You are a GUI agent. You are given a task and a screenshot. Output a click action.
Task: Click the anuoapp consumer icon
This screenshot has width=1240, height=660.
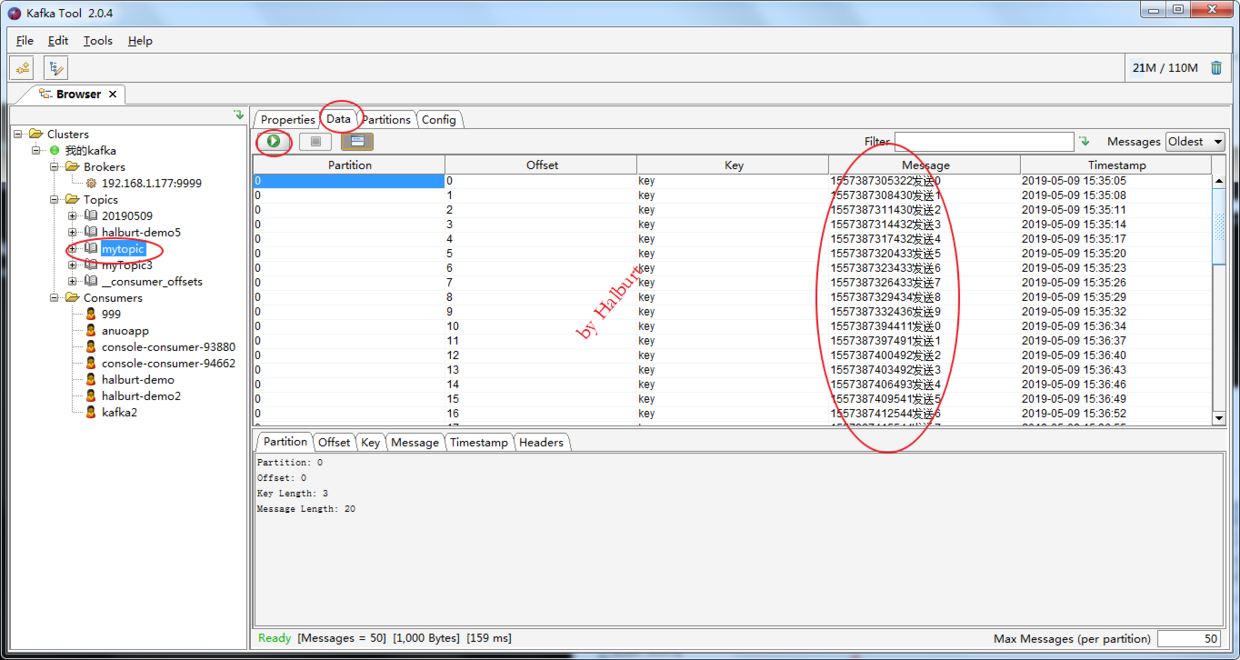(x=90, y=330)
